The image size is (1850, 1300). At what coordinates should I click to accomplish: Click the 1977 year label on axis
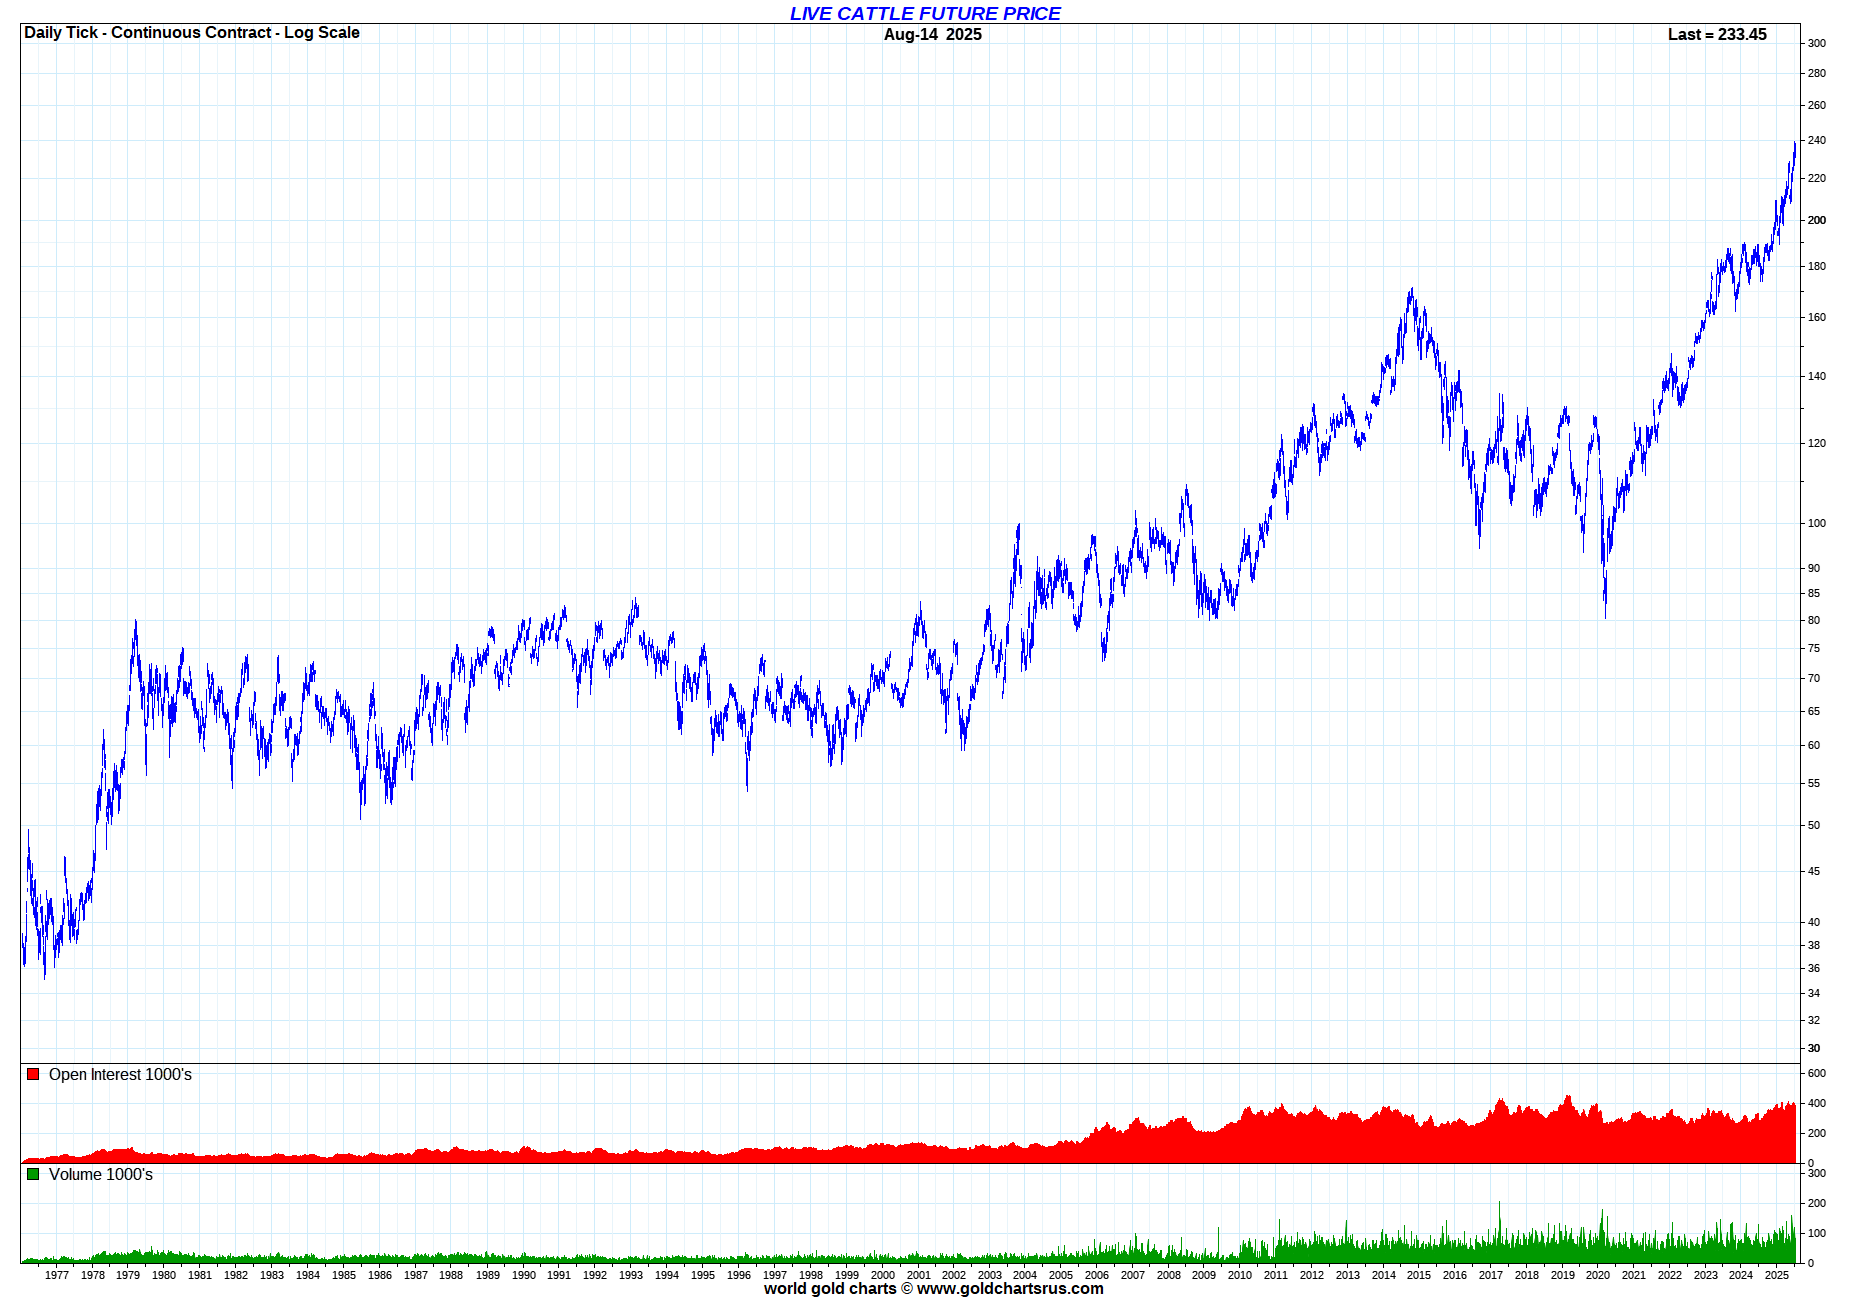click(57, 1275)
